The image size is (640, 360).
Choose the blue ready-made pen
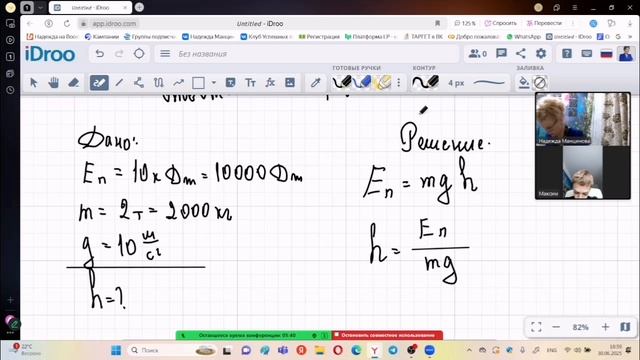pos(362,82)
